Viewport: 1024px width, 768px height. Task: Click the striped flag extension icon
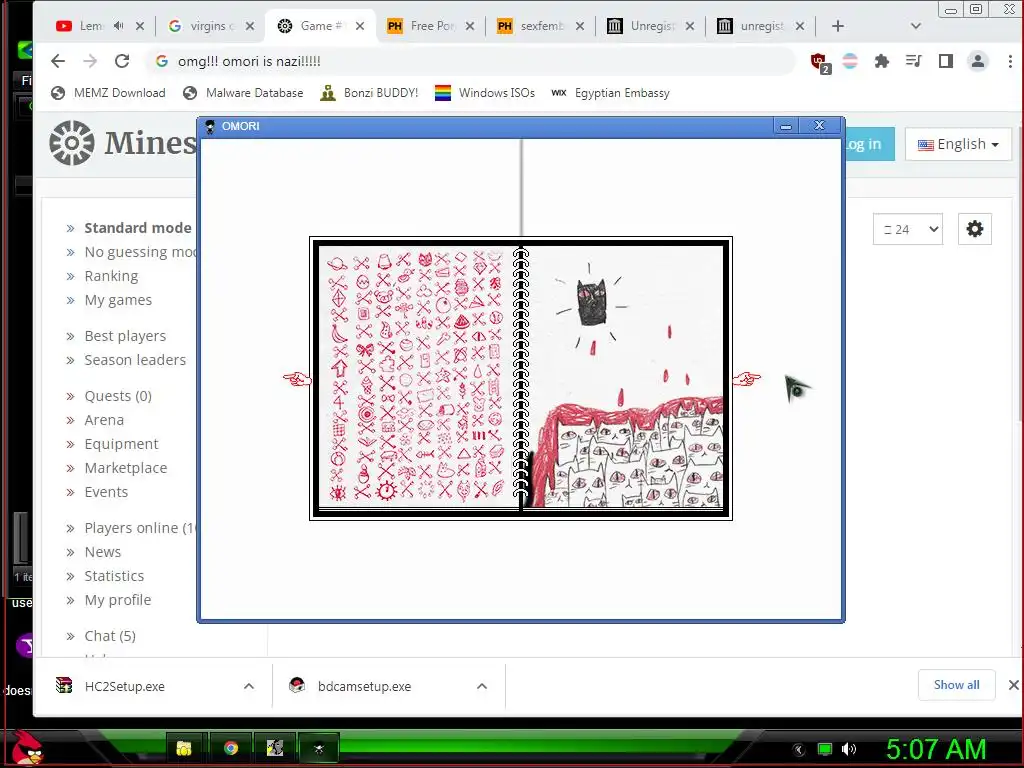(x=850, y=61)
